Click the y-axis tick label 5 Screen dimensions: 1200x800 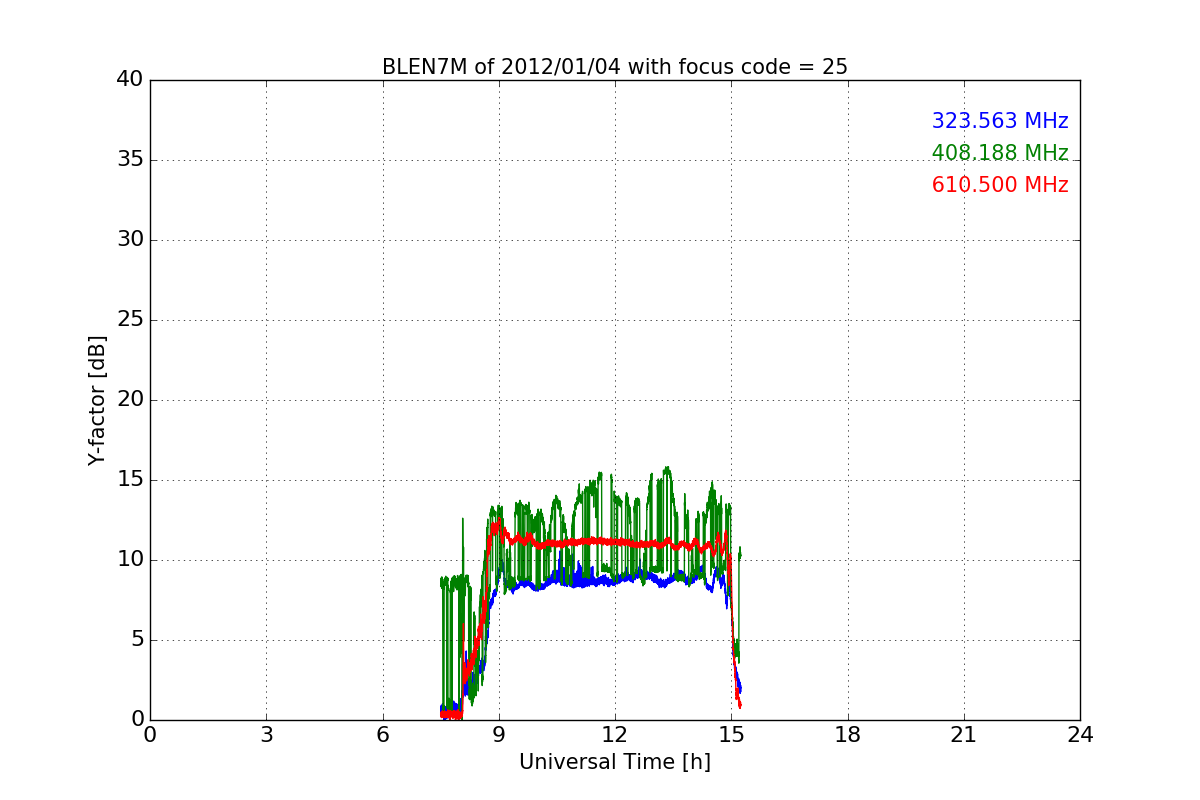pos(137,640)
